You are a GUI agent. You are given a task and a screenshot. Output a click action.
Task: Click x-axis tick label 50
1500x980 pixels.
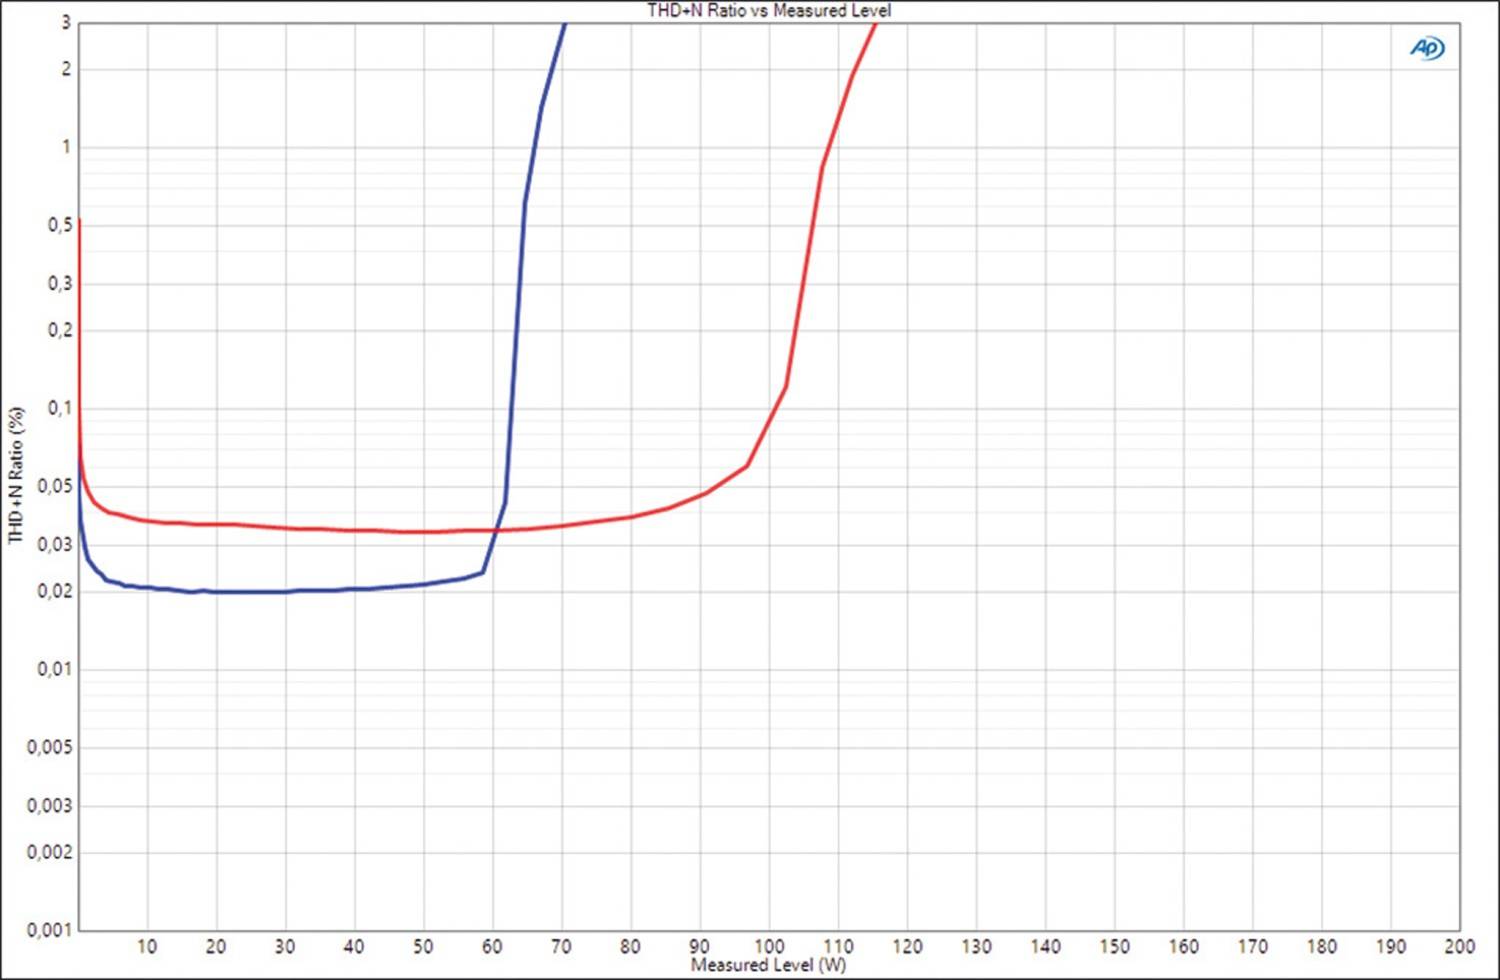(423, 946)
